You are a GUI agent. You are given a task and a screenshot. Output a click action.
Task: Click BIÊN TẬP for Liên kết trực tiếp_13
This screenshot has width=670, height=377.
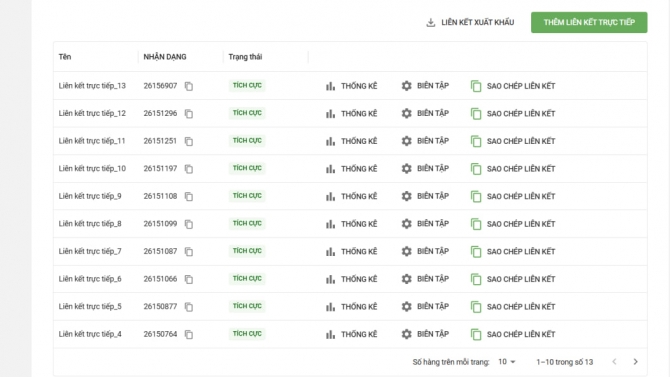[x=425, y=86]
